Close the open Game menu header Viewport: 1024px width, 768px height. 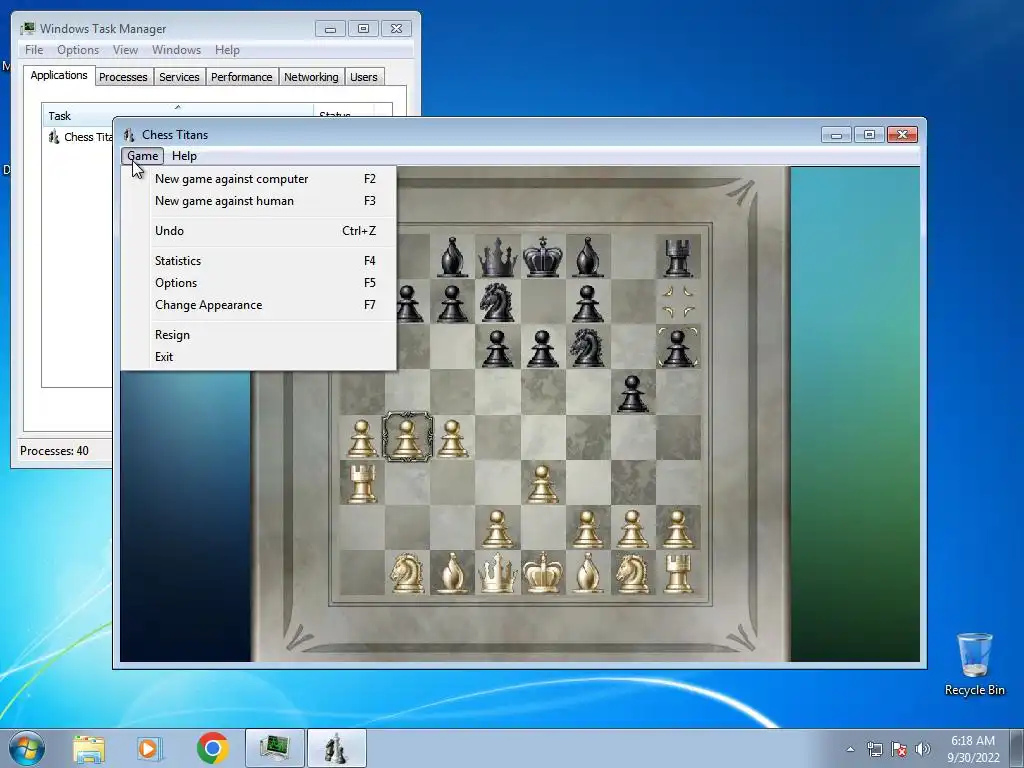point(142,156)
